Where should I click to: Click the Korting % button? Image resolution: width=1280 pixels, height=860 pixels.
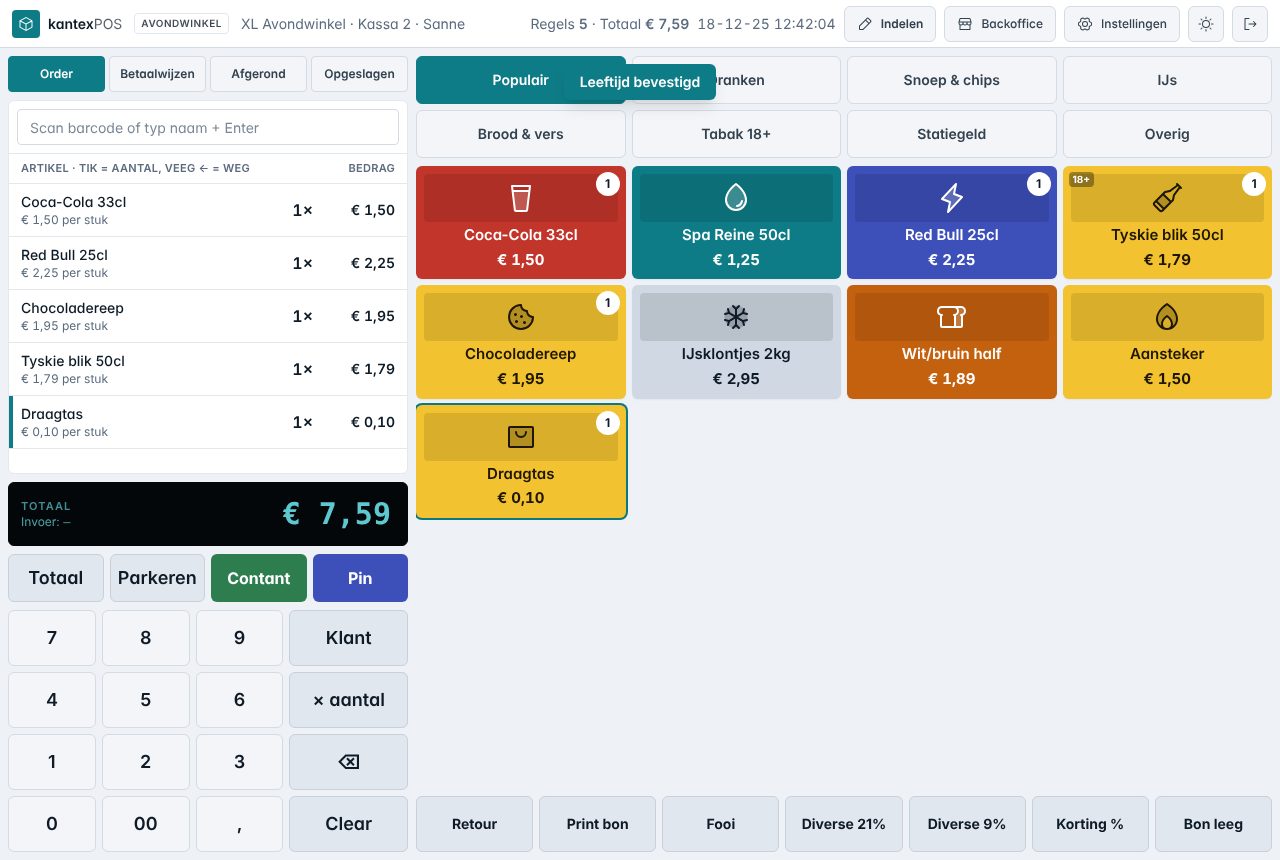click(1090, 824)
